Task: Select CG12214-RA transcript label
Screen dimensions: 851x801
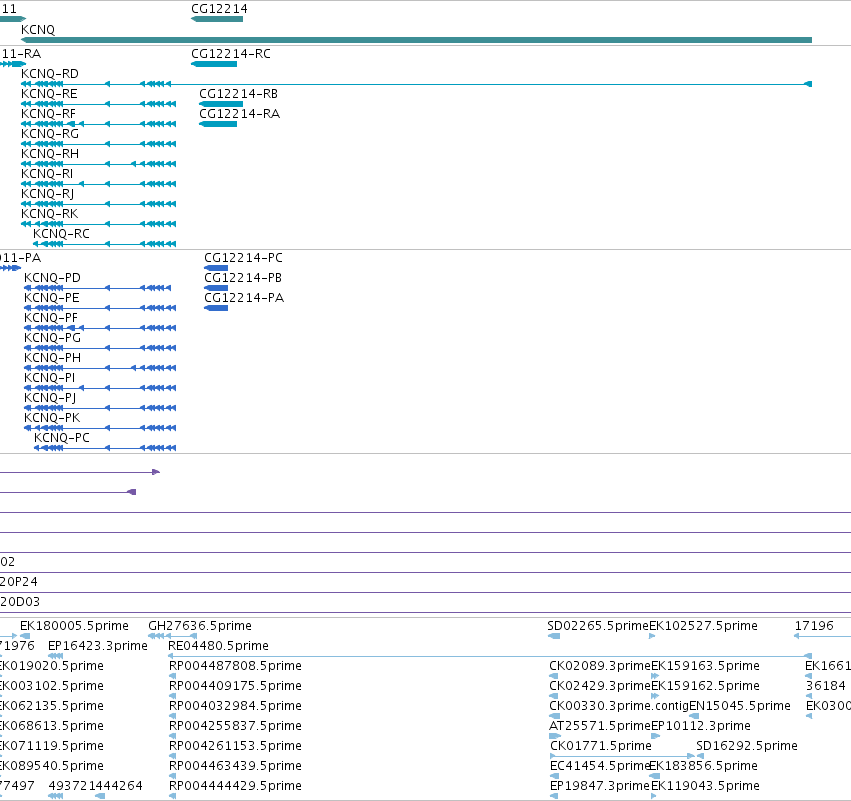Action: pyautogui.click(x=240, y=114)
